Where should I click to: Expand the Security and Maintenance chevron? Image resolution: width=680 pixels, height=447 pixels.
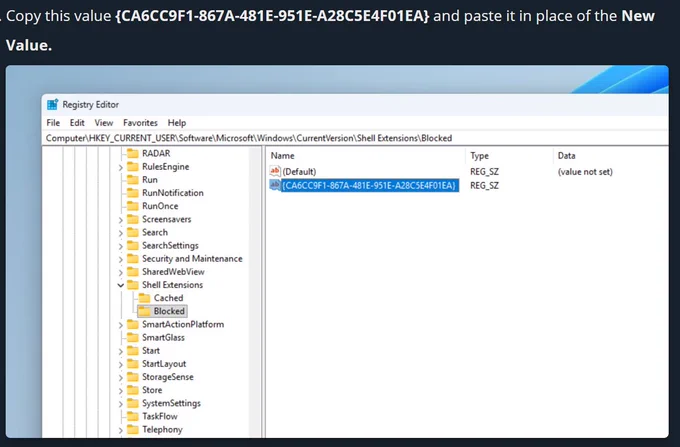(x=121, y=259)
